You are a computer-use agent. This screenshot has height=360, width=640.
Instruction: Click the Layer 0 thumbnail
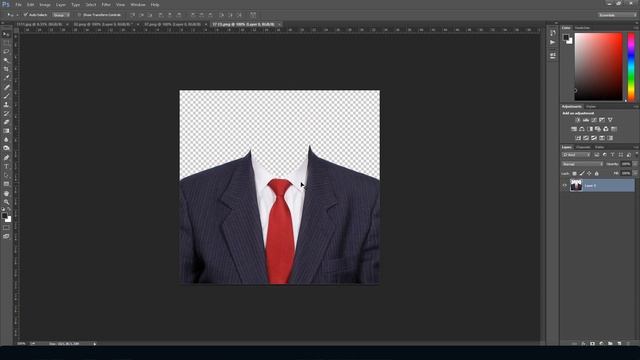576,186
